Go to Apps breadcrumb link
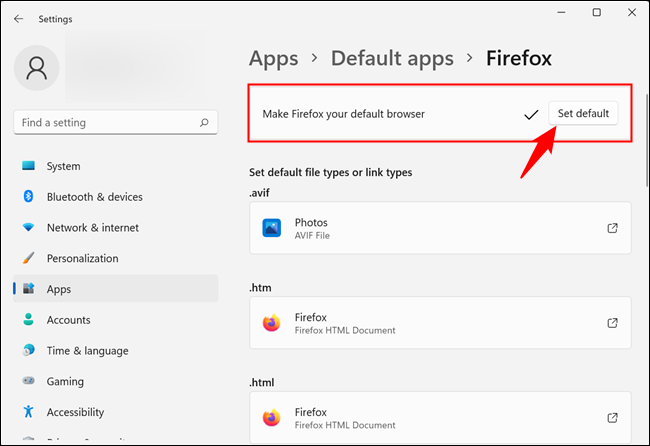This screenshot has width=650, height=446. (273, 58)
